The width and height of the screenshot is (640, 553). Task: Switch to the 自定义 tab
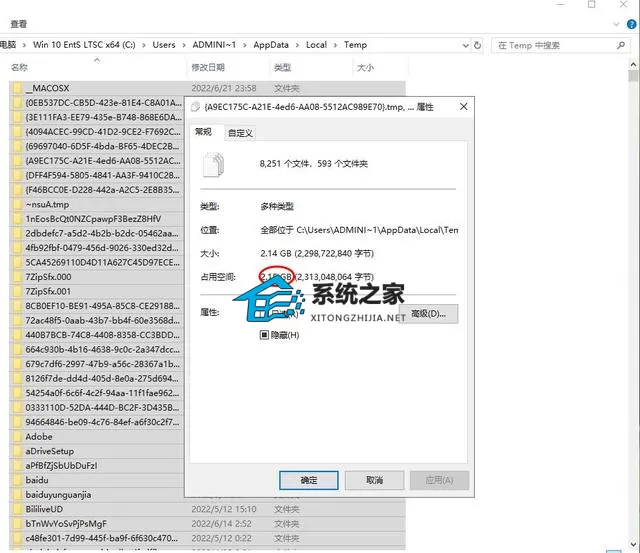tap(240, 133)
